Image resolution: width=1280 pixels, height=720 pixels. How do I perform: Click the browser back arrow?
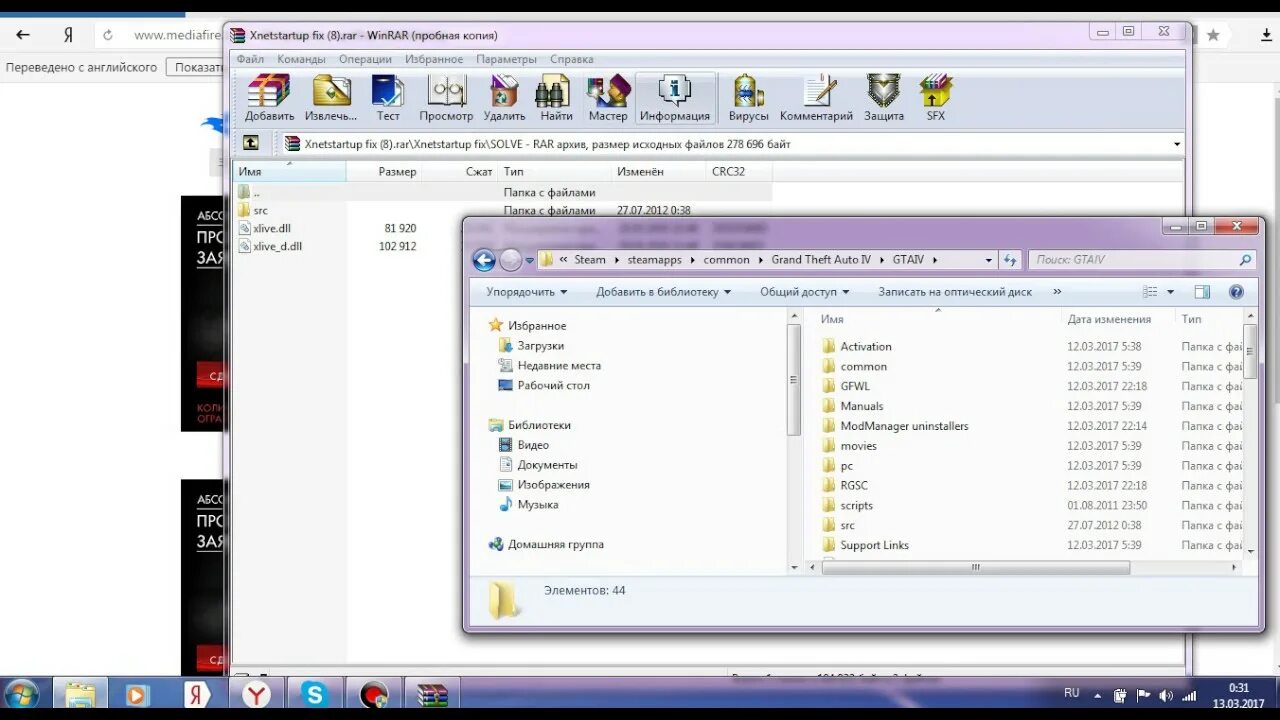pos(22,35)
